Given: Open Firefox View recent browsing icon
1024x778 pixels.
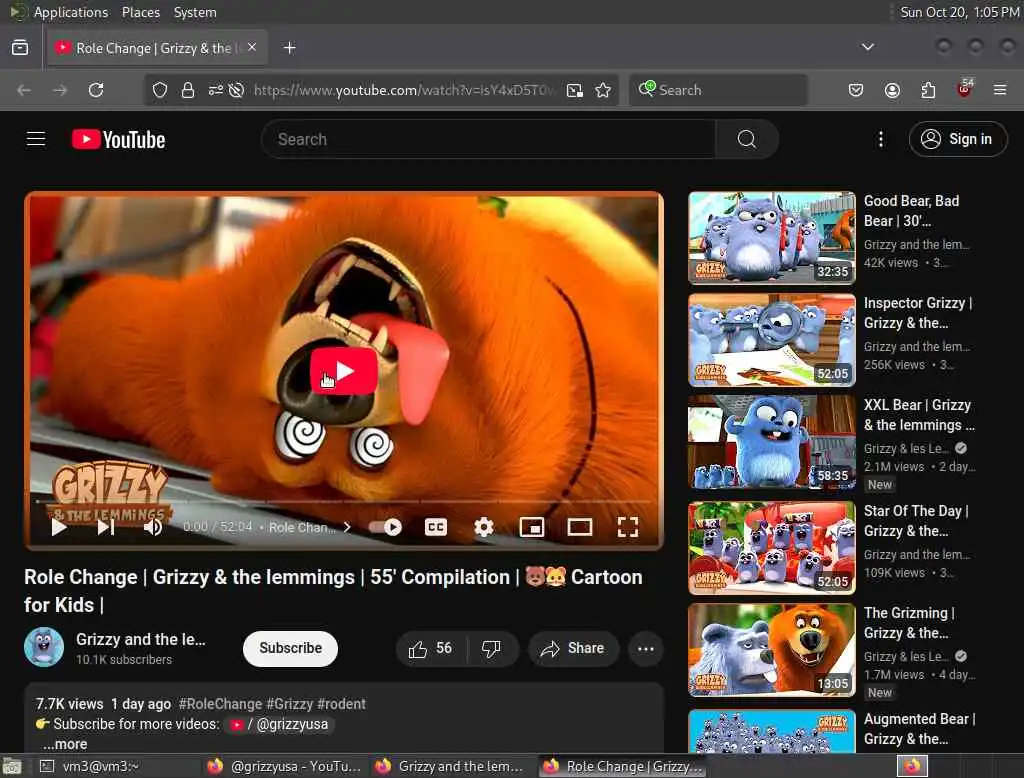Looking at the screenshot, I should (20, 48).
